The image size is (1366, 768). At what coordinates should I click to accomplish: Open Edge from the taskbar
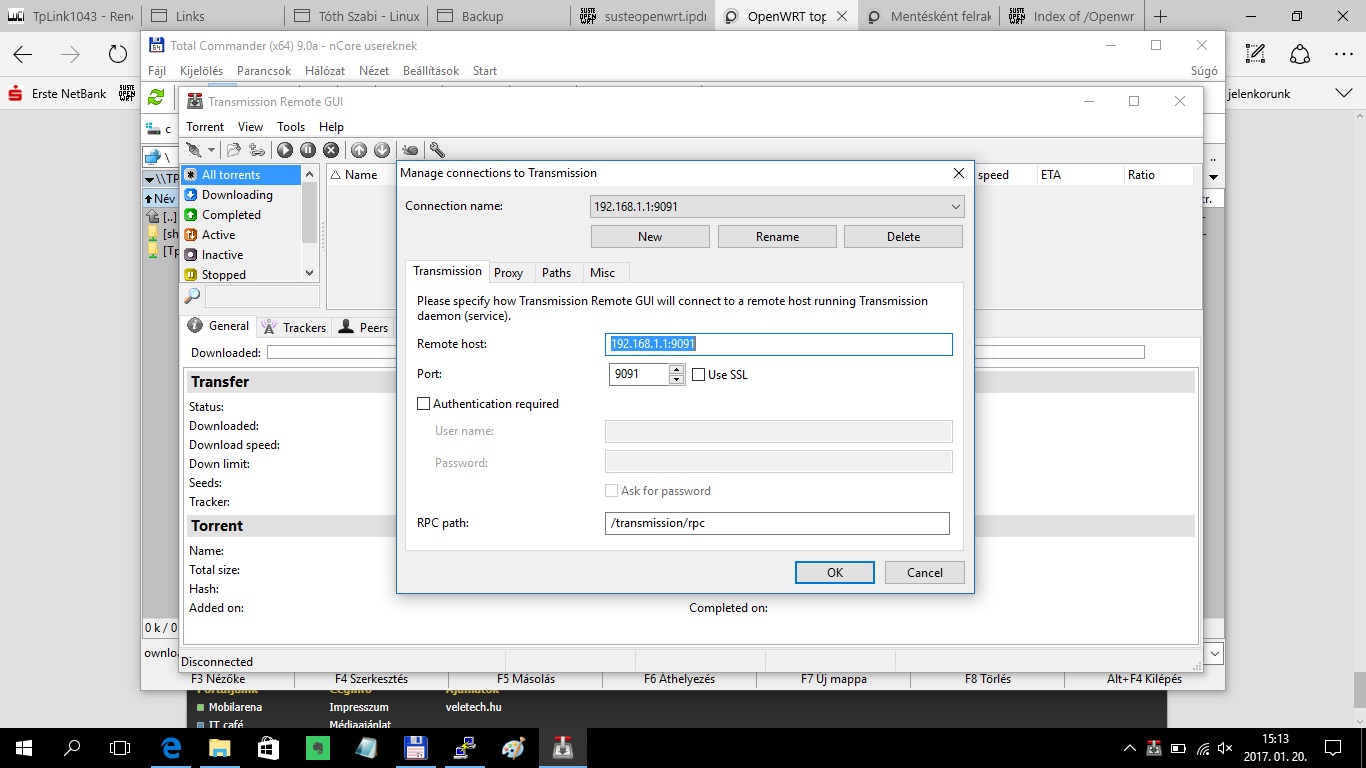[x=170, y=747]
